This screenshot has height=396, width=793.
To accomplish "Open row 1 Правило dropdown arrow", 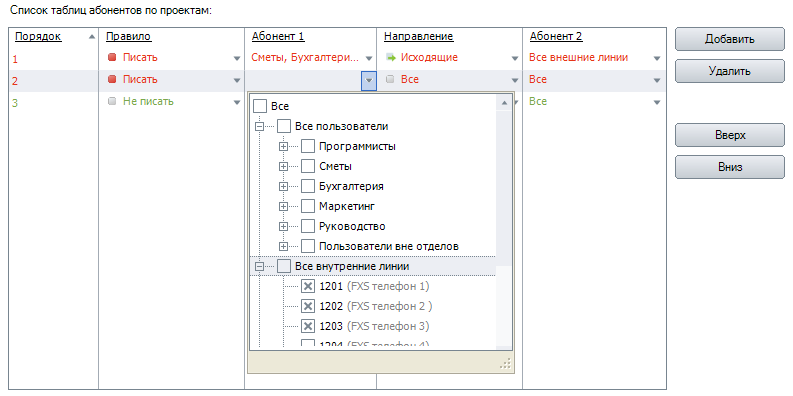I will pyautogui.click(x=237, y=58).
